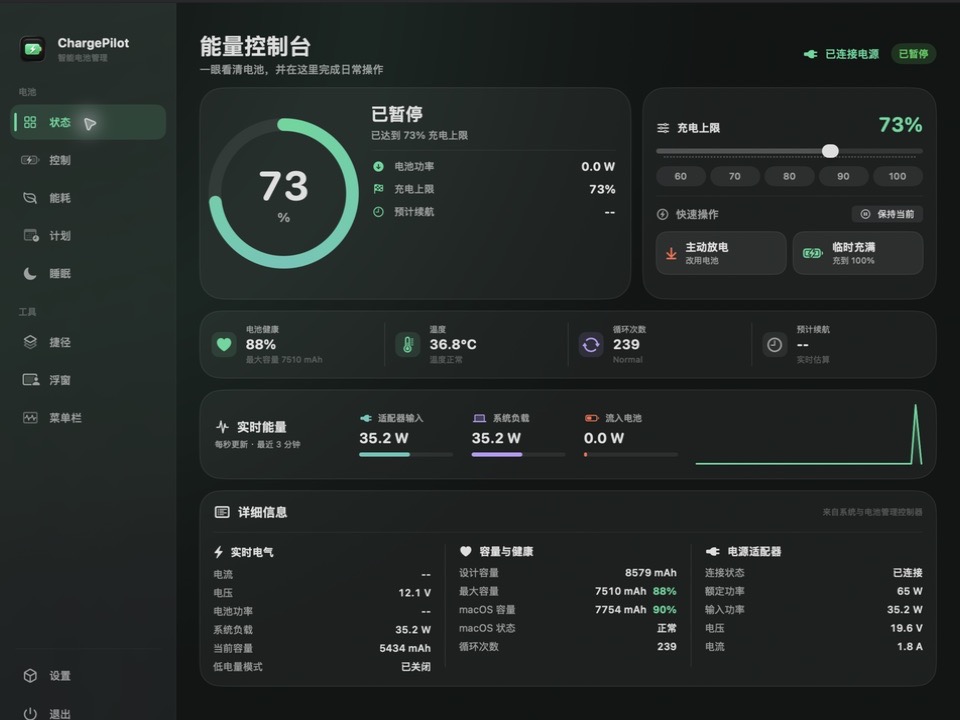The image size is (960, 720).
Task: Click the 预计续航 clock icon in stats row
Action: coord(774,345)
